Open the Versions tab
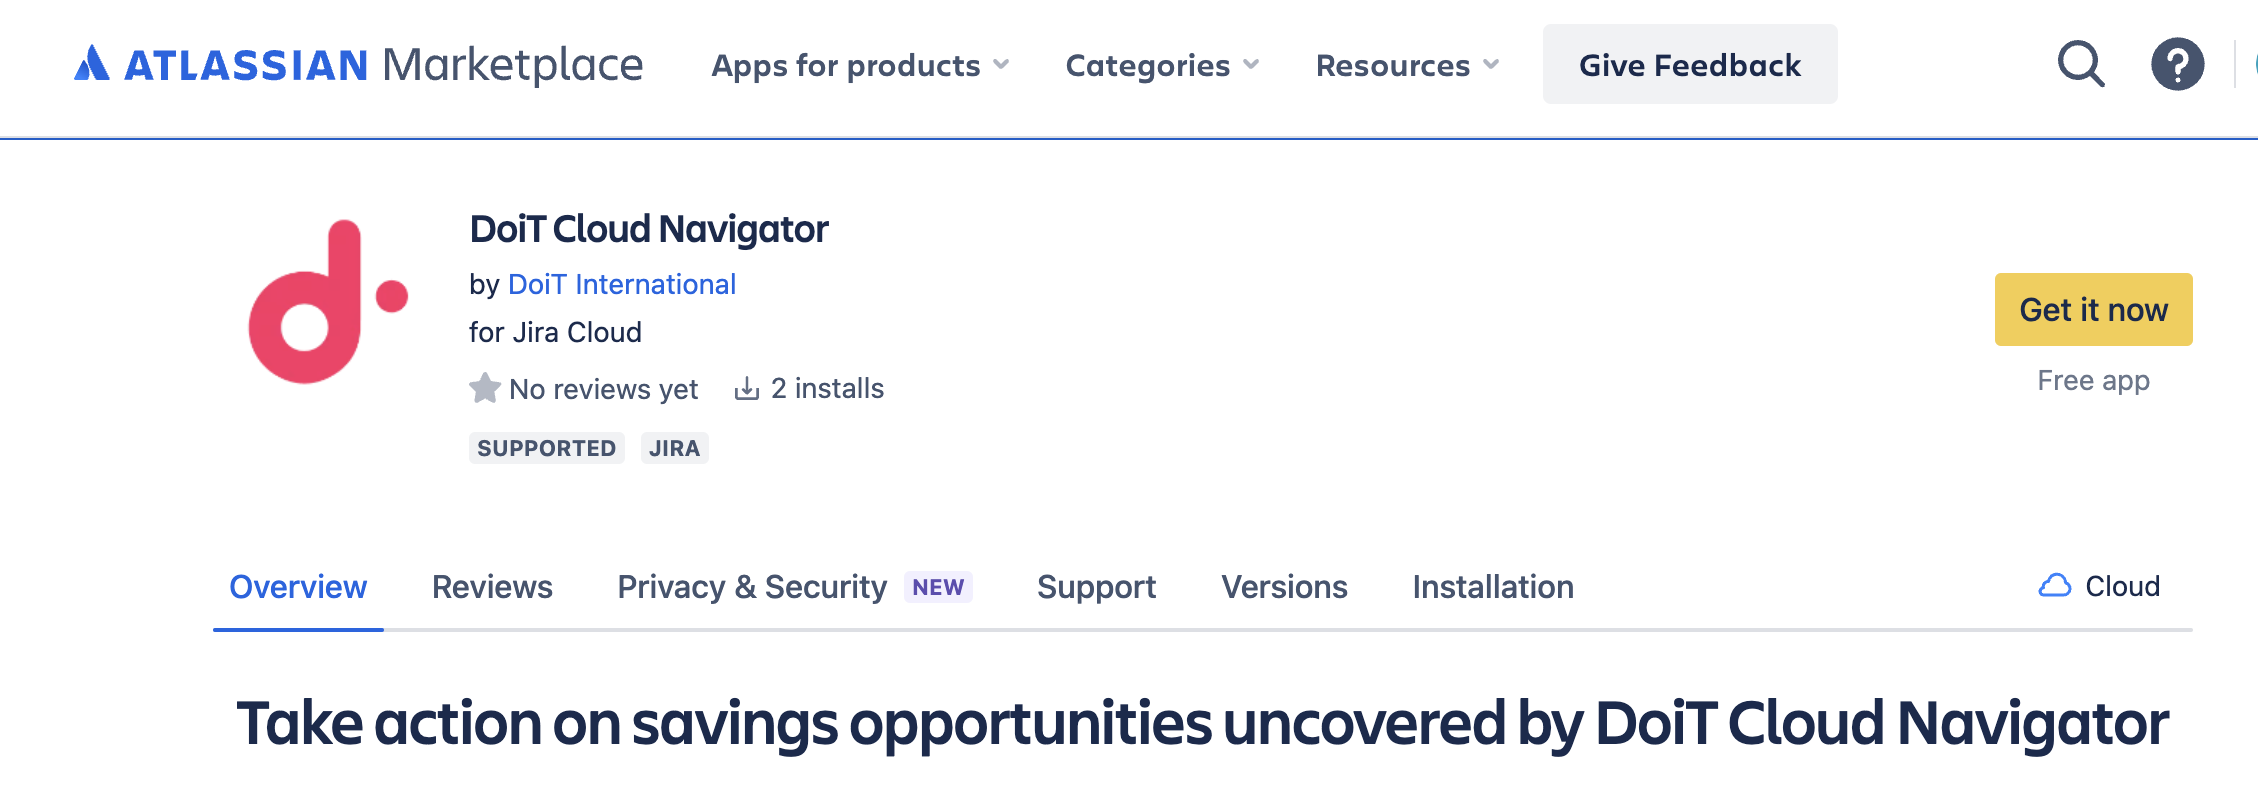The height and width of the screenshot is (806, 2258). 1284,587
